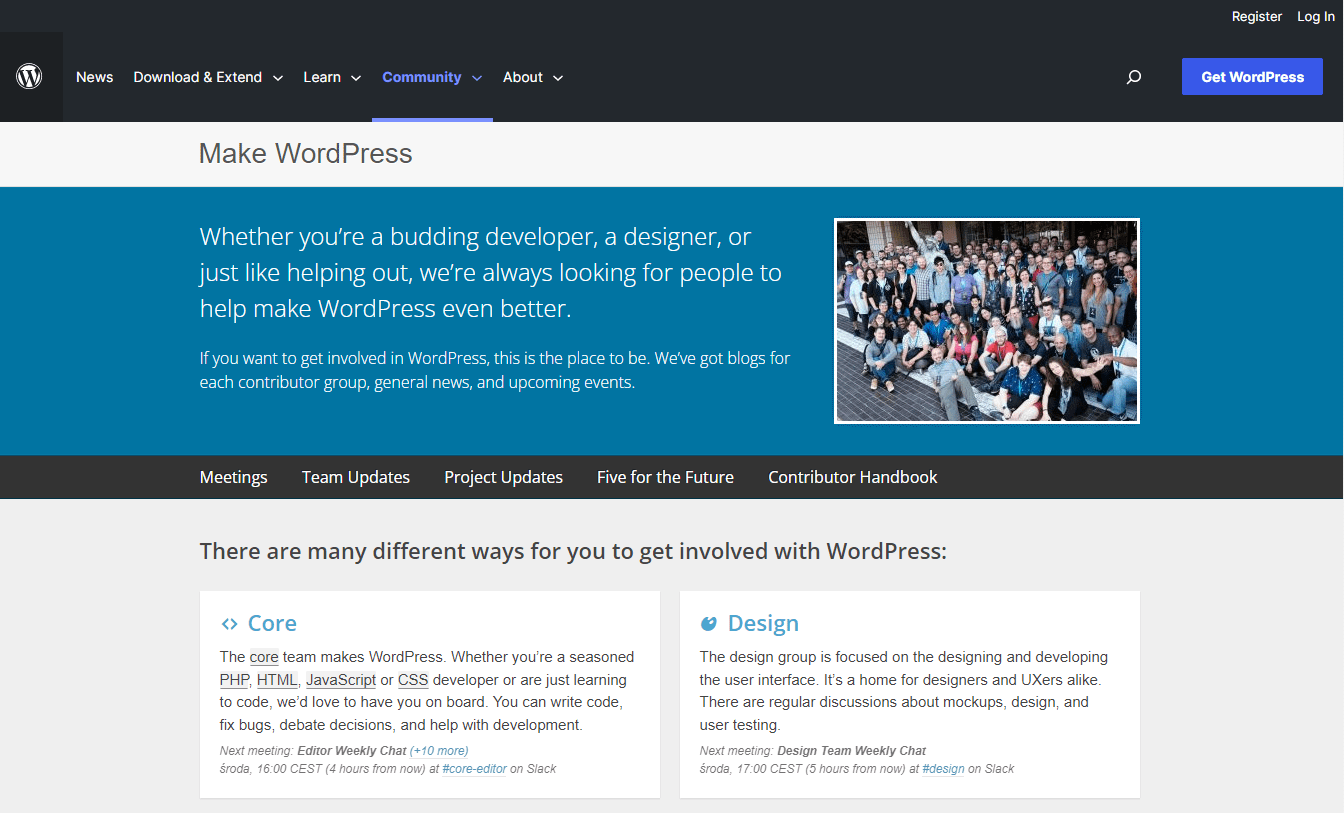Viewport: 1344px width, 813px height.
Task: Expand the Download & Extend menu
Action: [x=208, y=77]
